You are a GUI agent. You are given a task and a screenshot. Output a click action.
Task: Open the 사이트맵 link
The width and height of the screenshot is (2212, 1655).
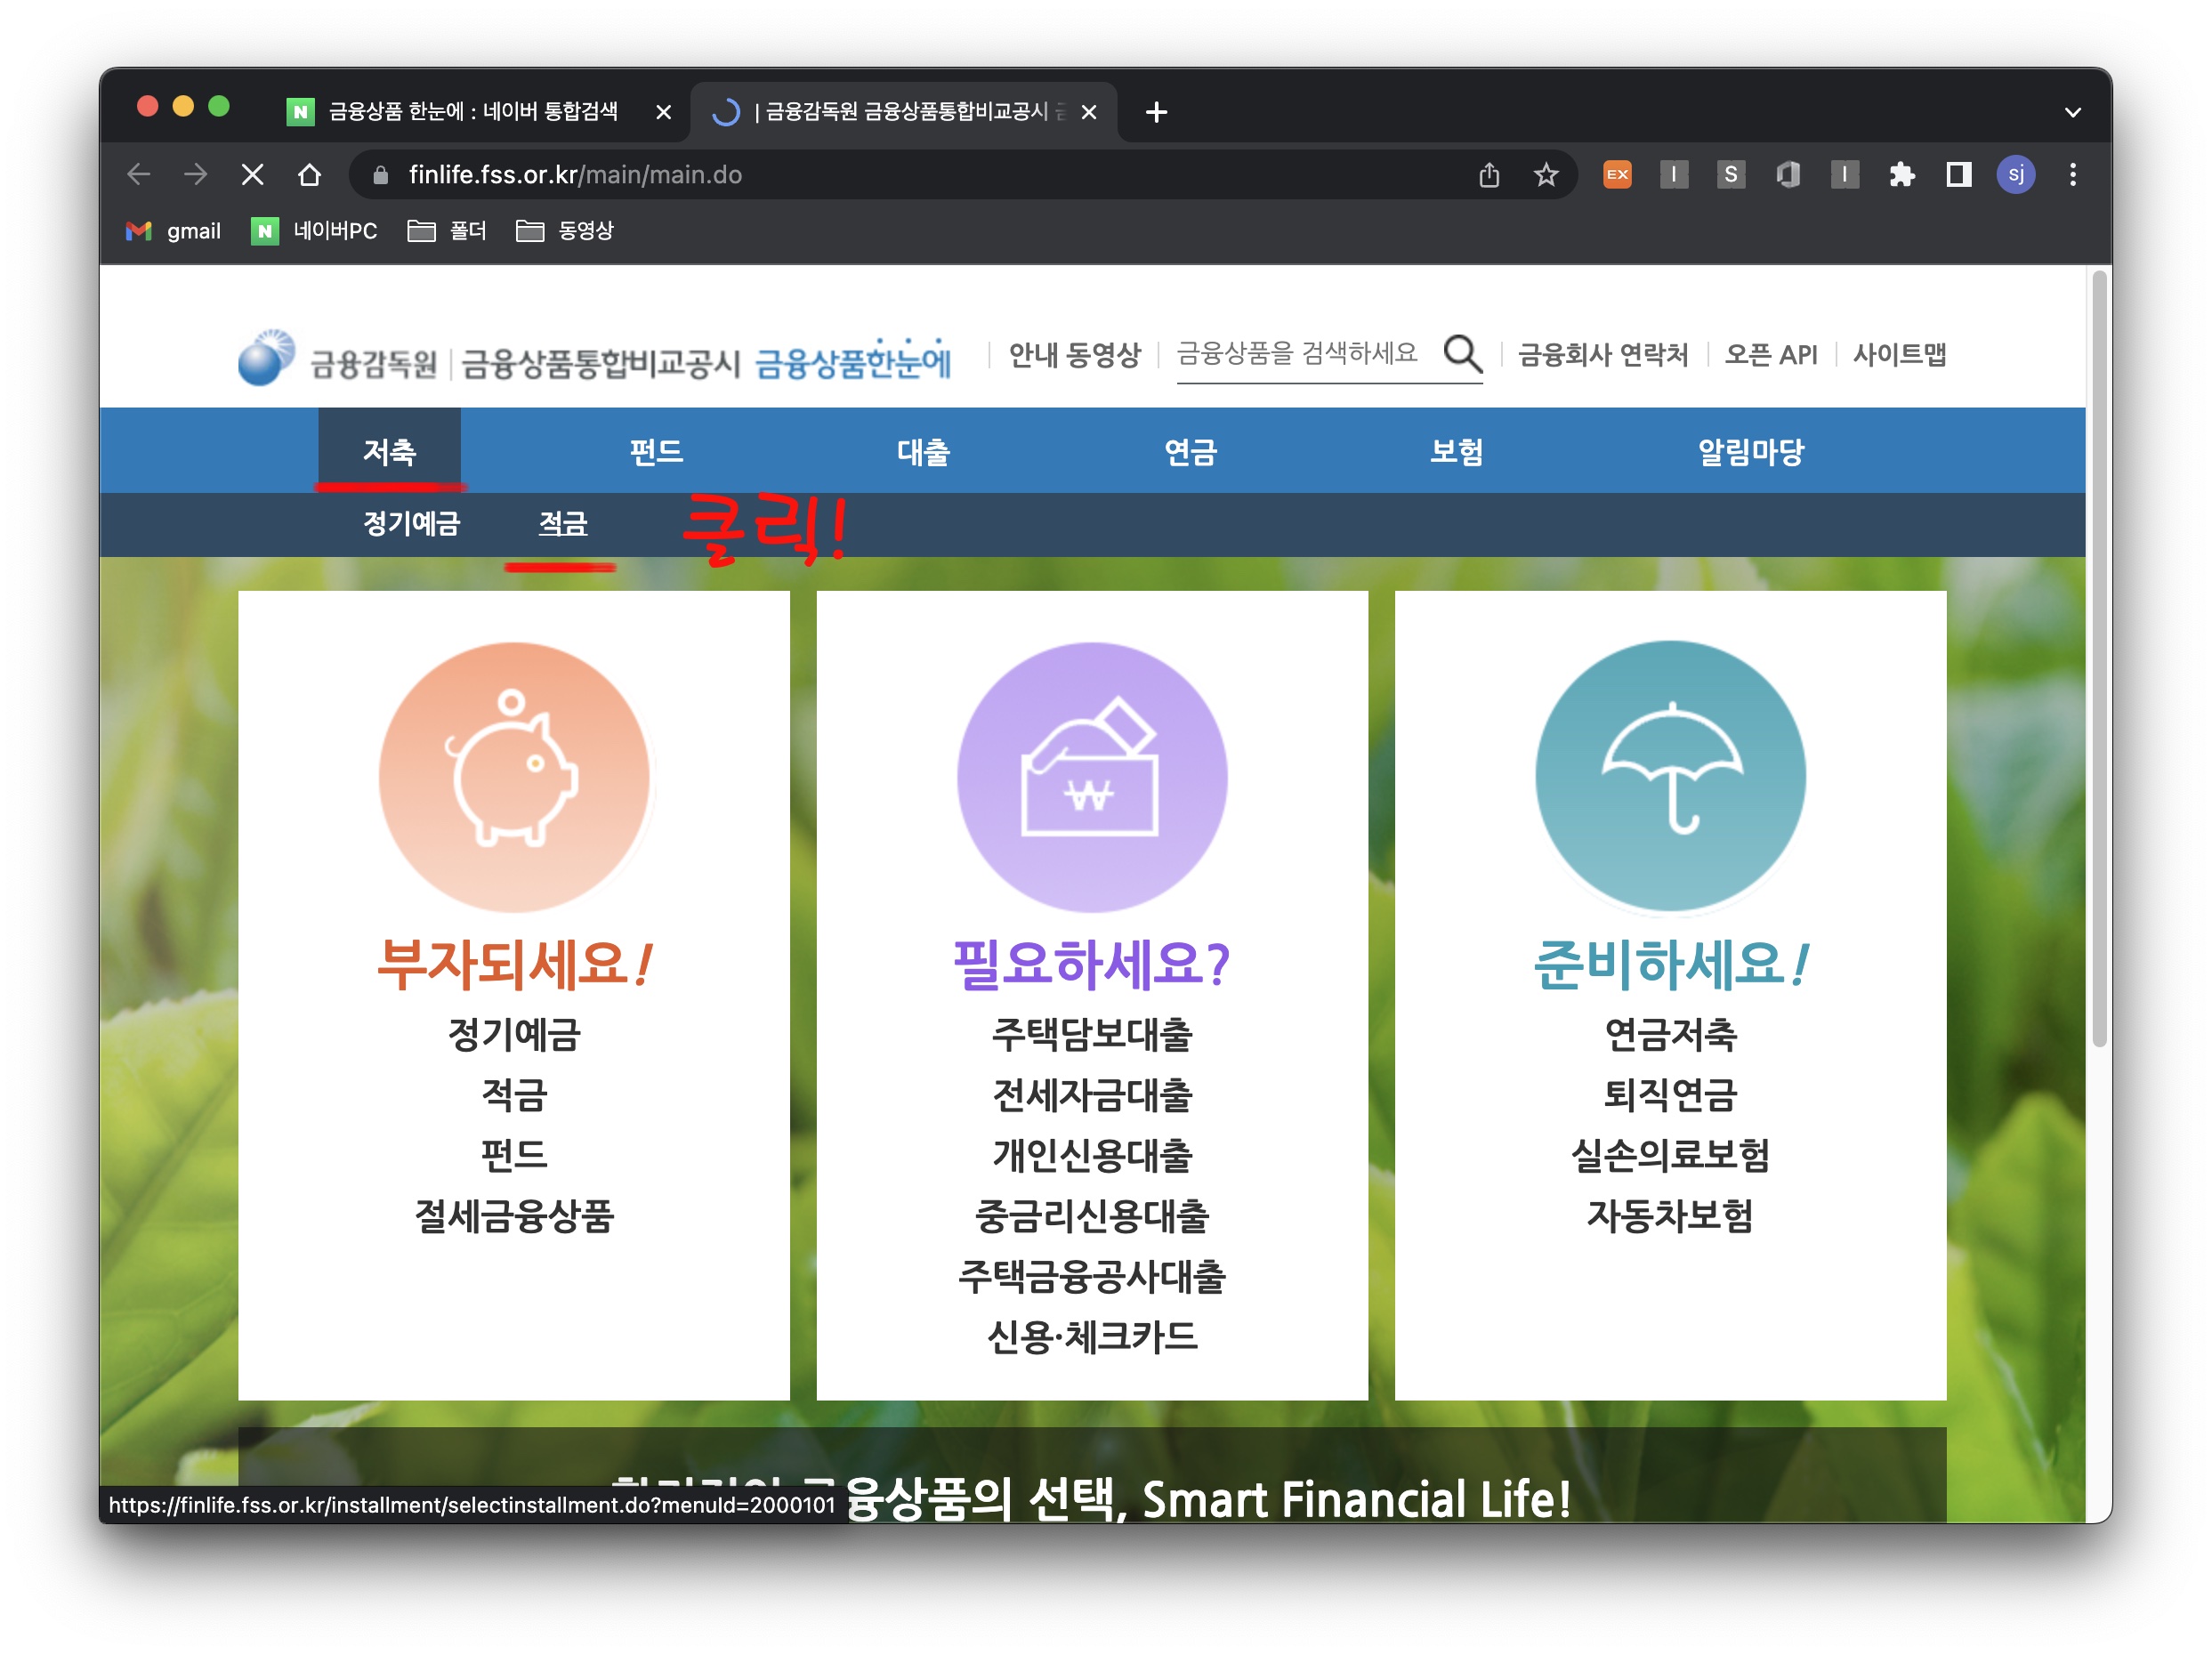point(1899,354)
